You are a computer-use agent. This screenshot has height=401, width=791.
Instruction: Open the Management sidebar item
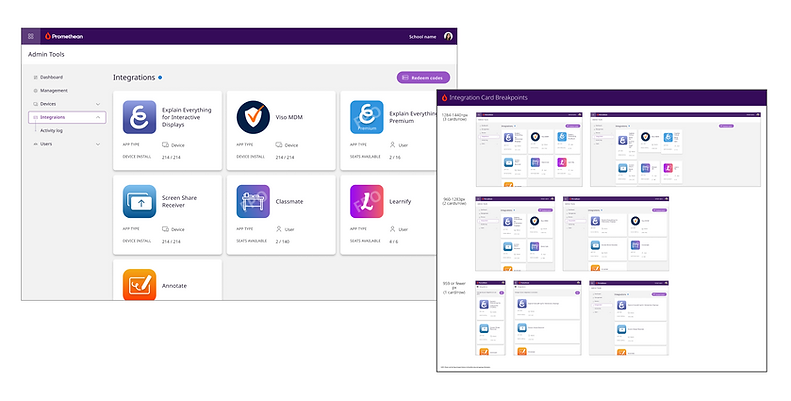[x=54, y=91]
